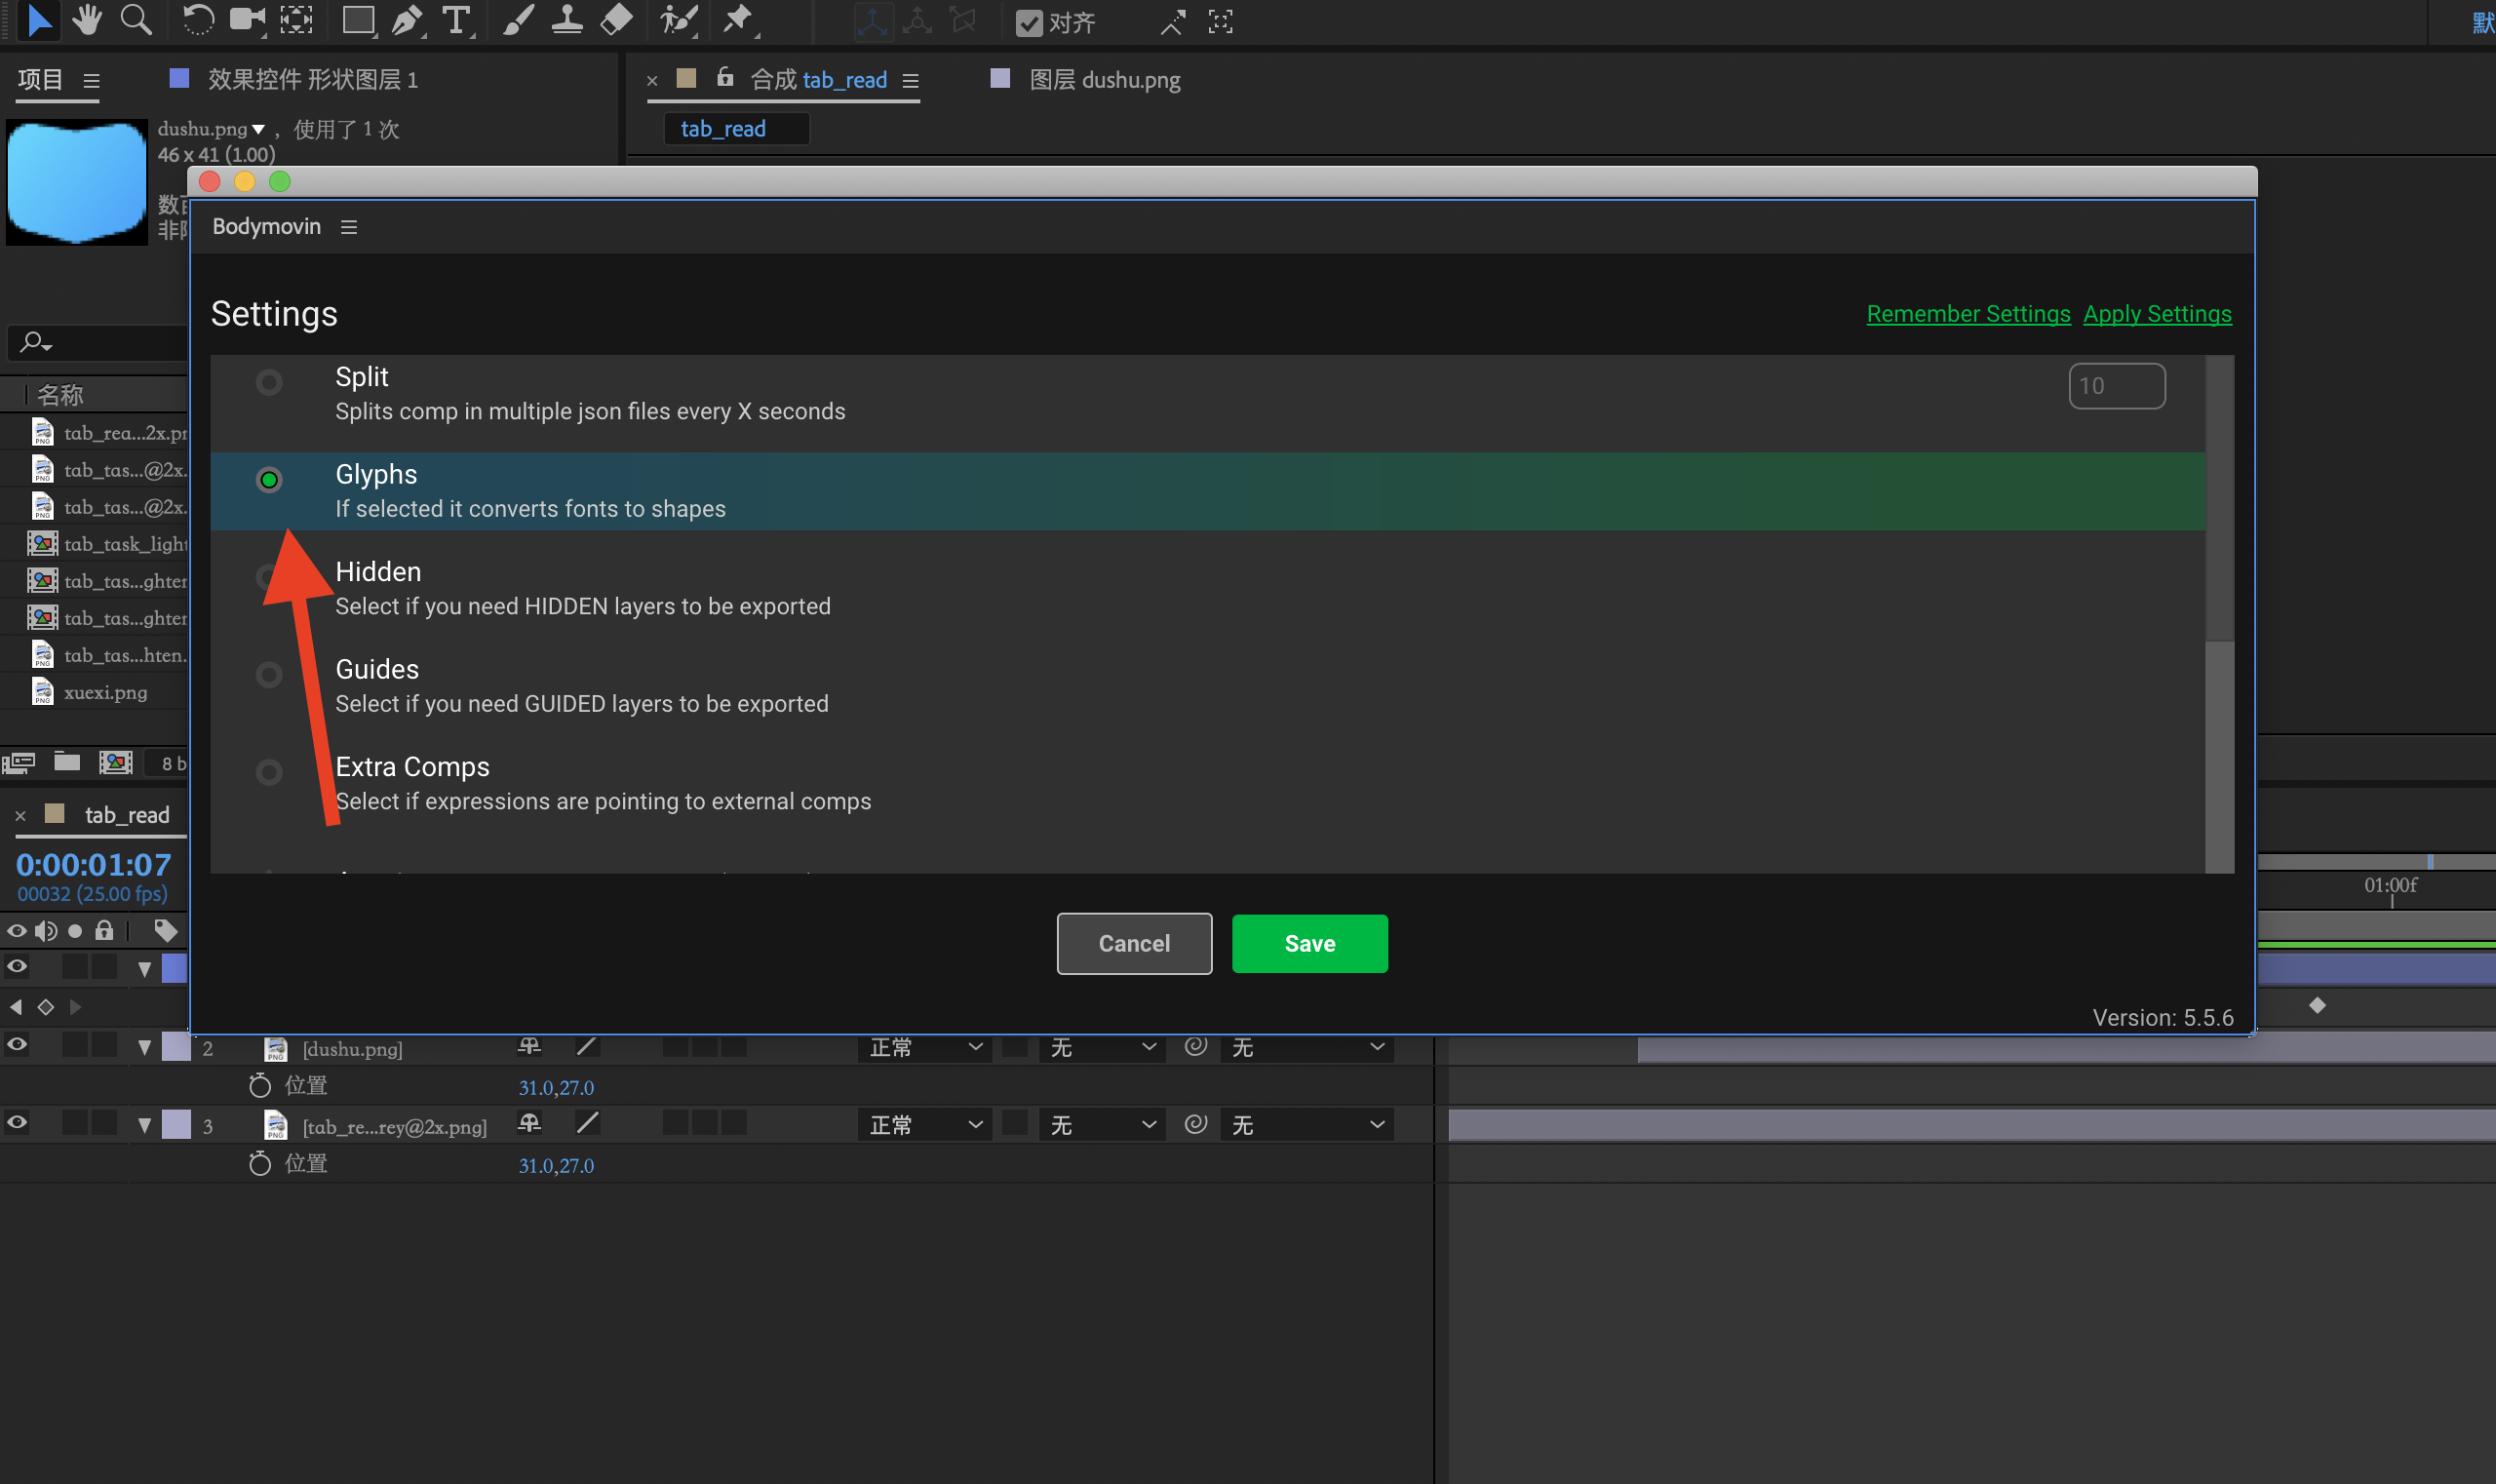2496x1484 pixels.
Task: Open the 合成 tab_read panel menu
Action: tap(910, 81)
